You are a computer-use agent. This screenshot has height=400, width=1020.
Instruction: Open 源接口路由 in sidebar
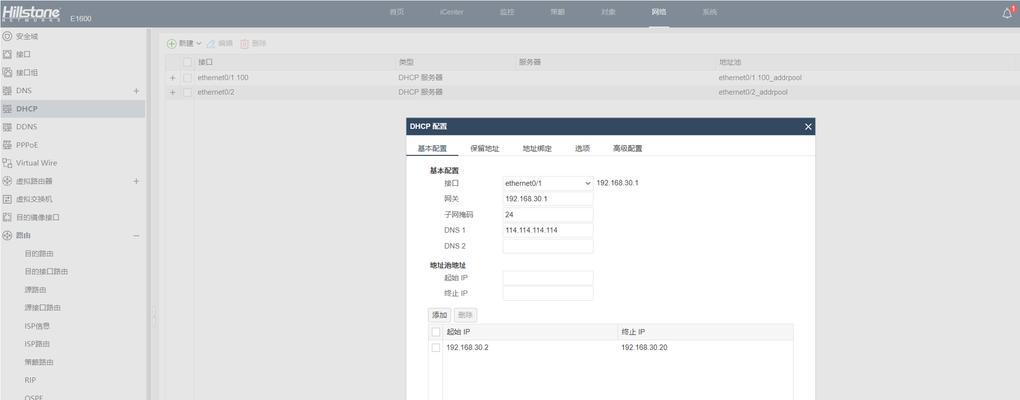[43, 308]
